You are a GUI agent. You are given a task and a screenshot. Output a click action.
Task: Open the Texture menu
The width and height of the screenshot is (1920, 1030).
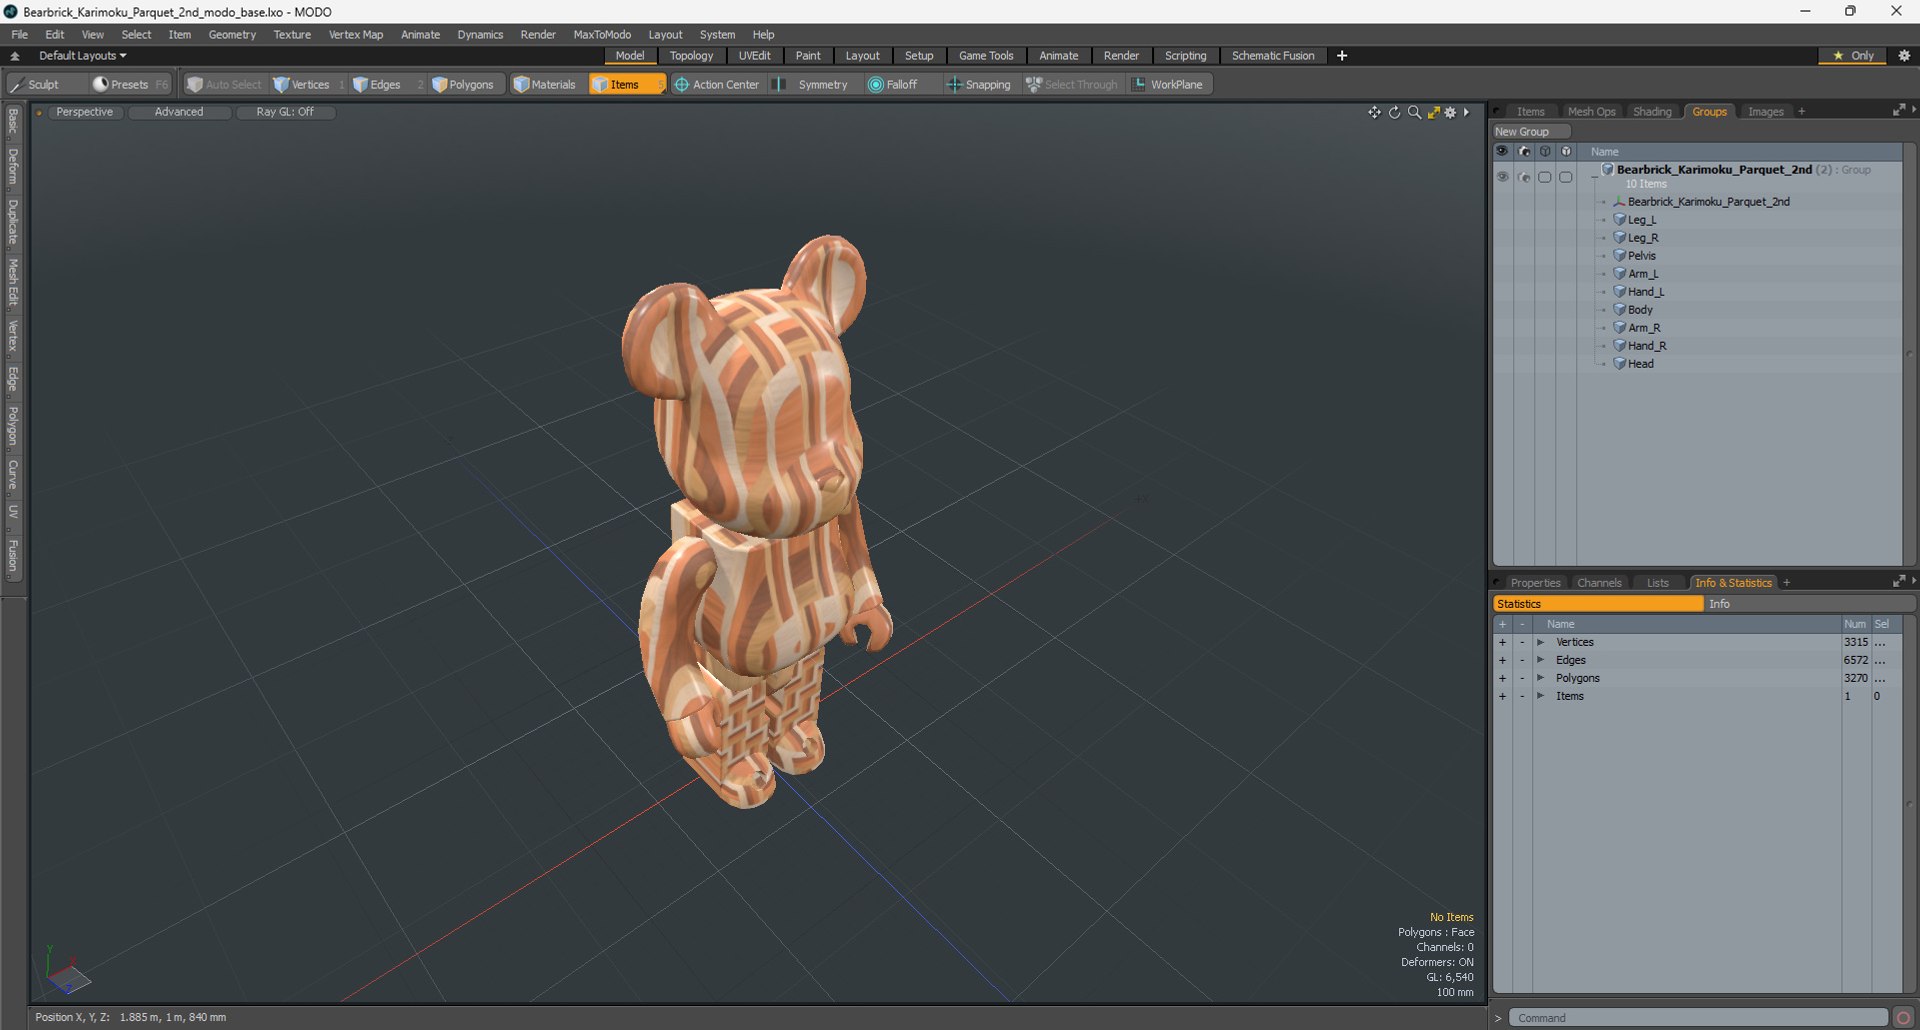(292, 34)
